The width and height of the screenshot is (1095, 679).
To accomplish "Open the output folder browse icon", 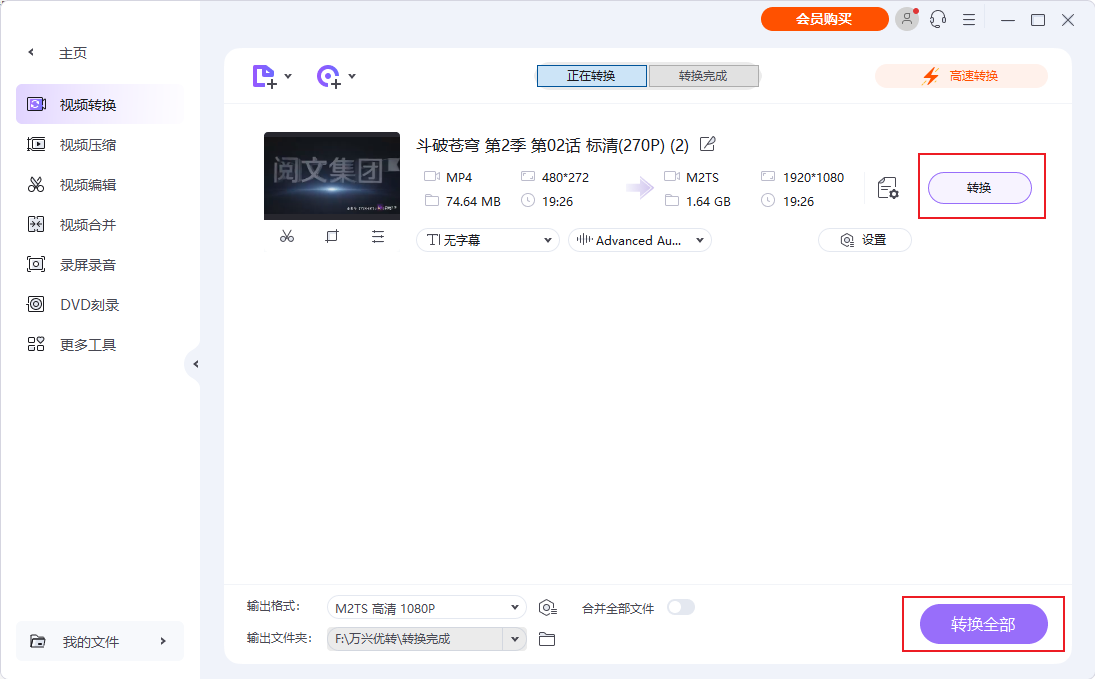I will point(547,639).
